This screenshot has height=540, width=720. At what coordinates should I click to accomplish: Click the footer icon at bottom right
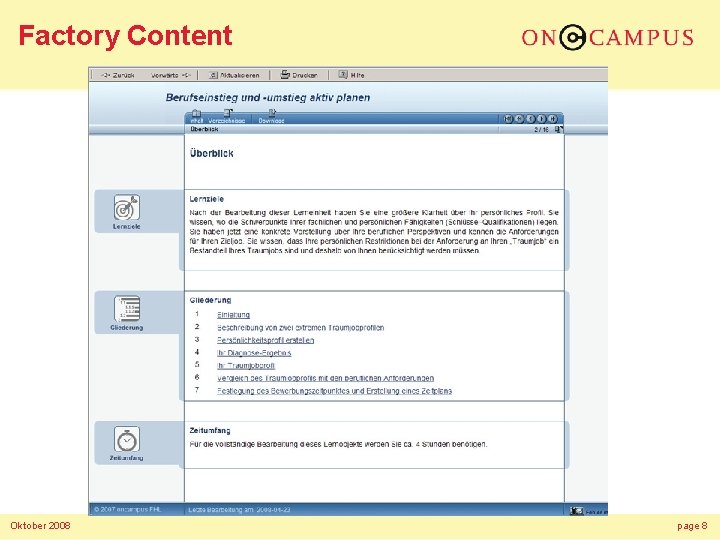coord(576,511)
